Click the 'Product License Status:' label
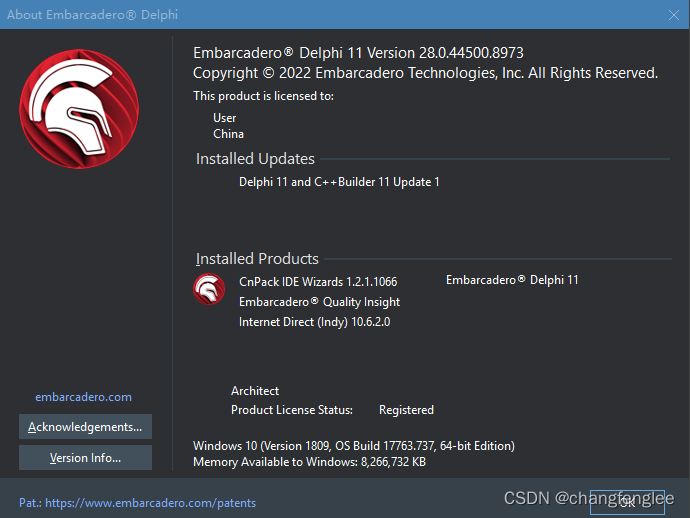The image size is (690, 518). click(x=292, y=410)
